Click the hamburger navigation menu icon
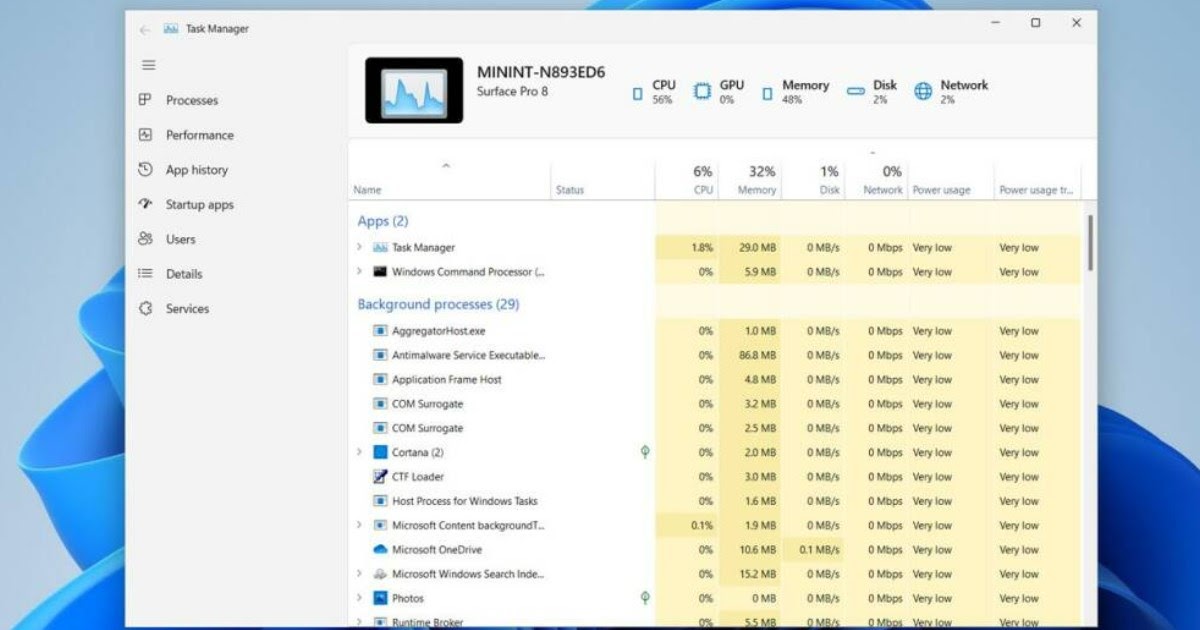Screen dimensions: 1200x630 148,65
